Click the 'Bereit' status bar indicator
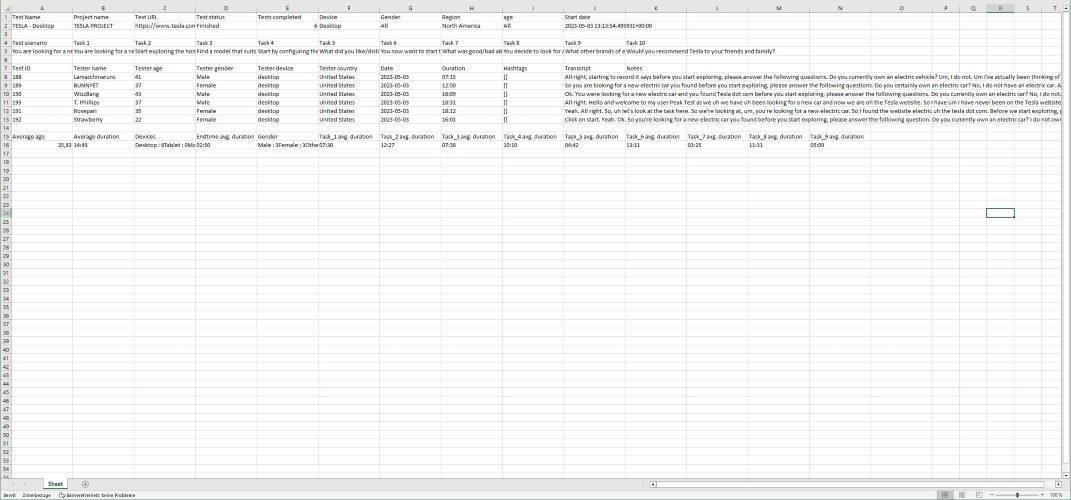Screen dimensions: 1071x500 9,495
